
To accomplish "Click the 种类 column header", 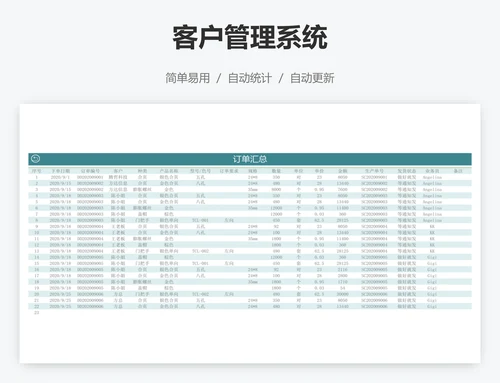I will 142,171.
